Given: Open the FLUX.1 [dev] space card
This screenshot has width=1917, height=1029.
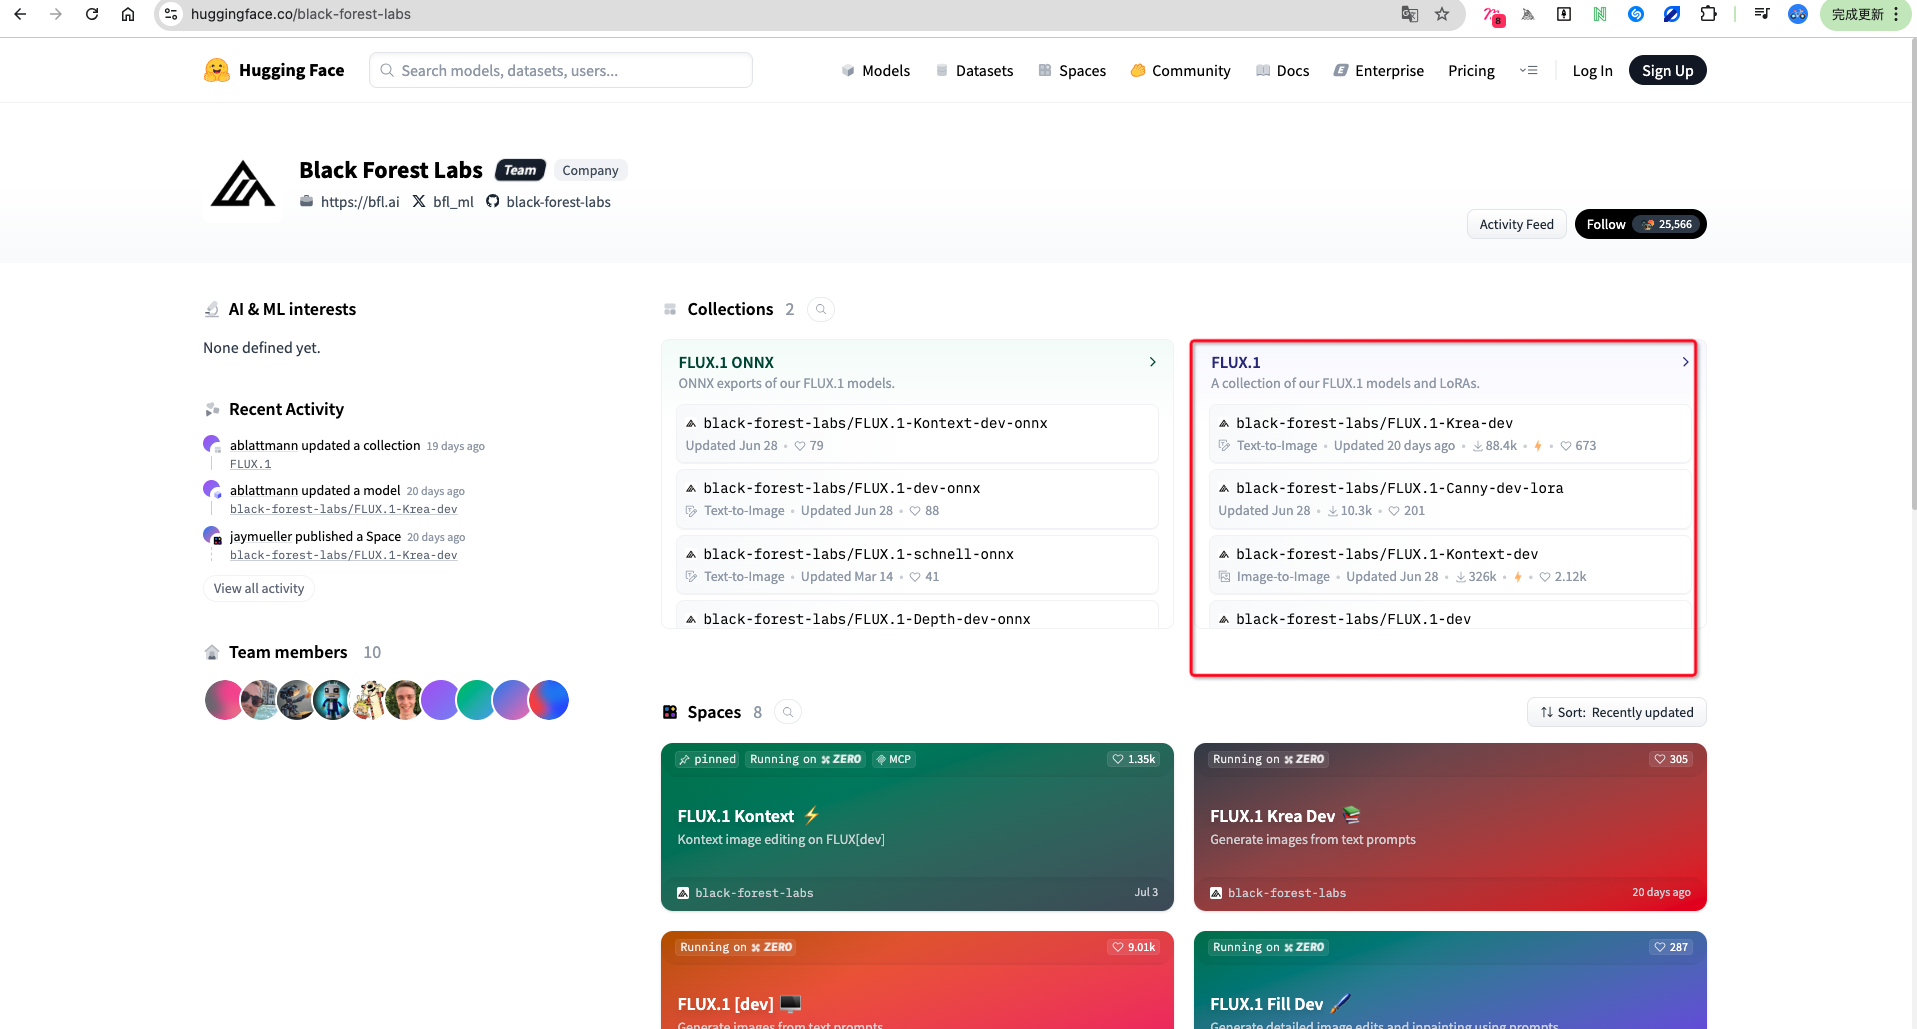Looking at the screenshot, I should [917, 980].
